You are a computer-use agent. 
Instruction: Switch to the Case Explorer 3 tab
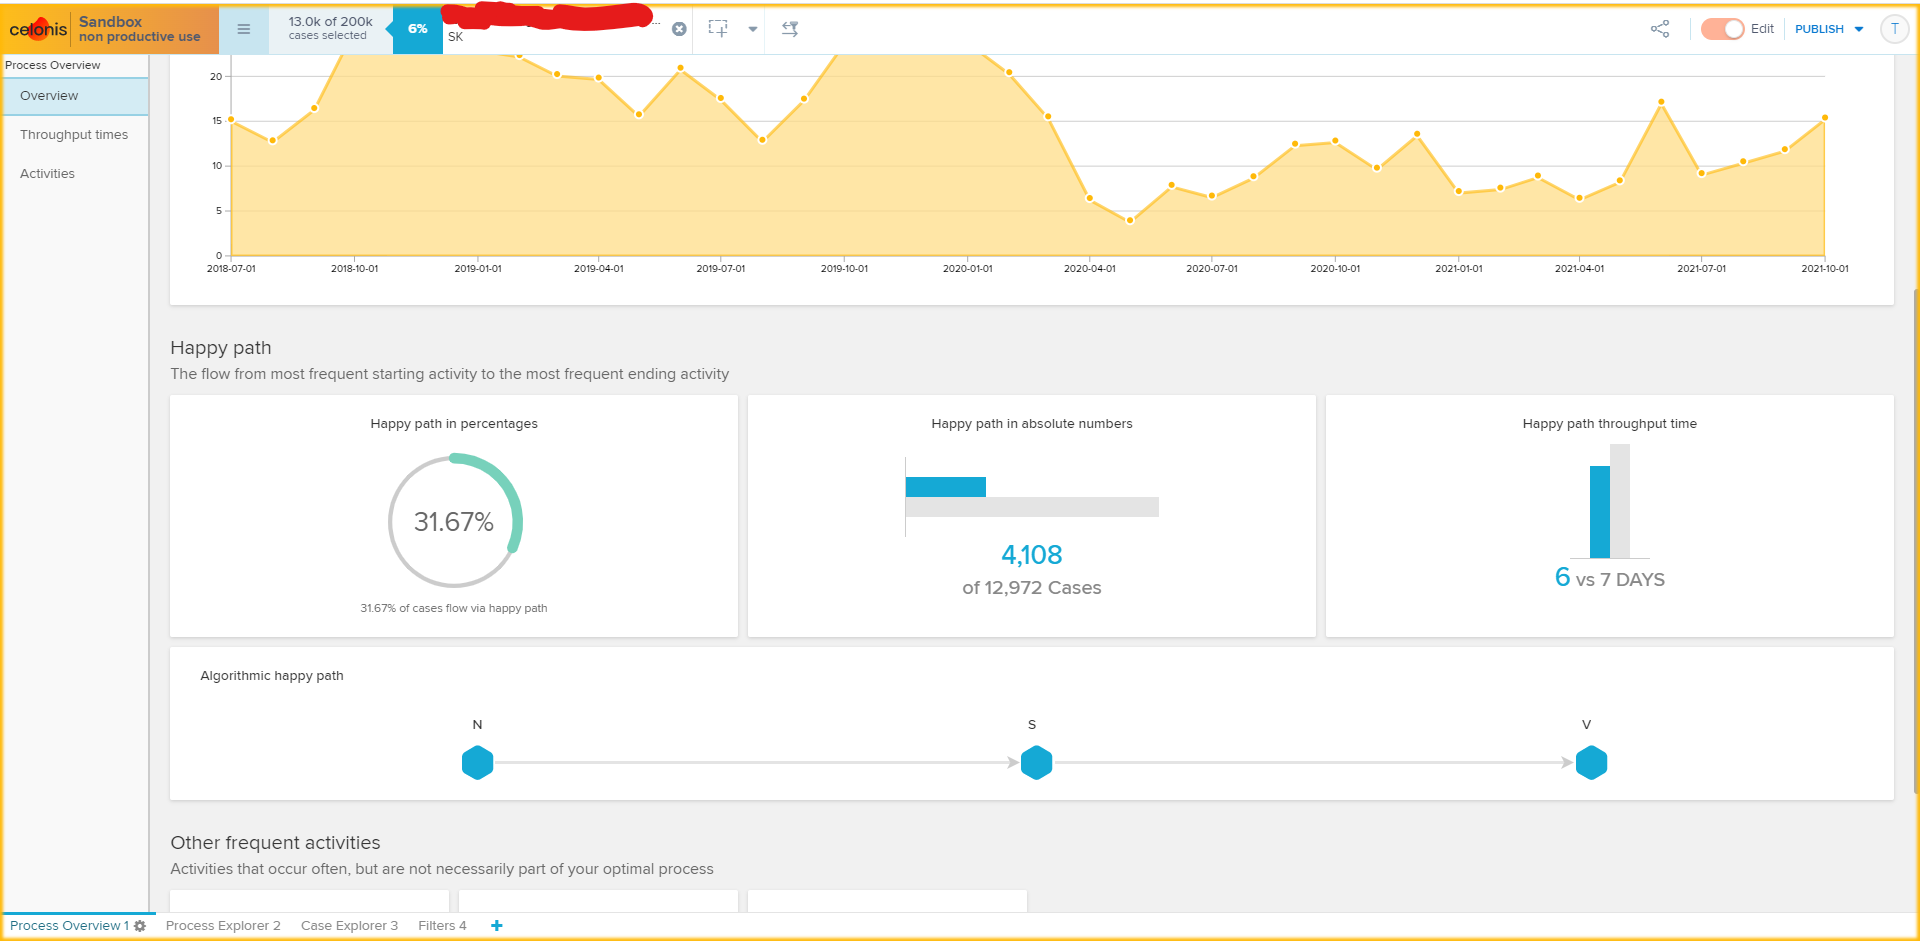(349, 926)
